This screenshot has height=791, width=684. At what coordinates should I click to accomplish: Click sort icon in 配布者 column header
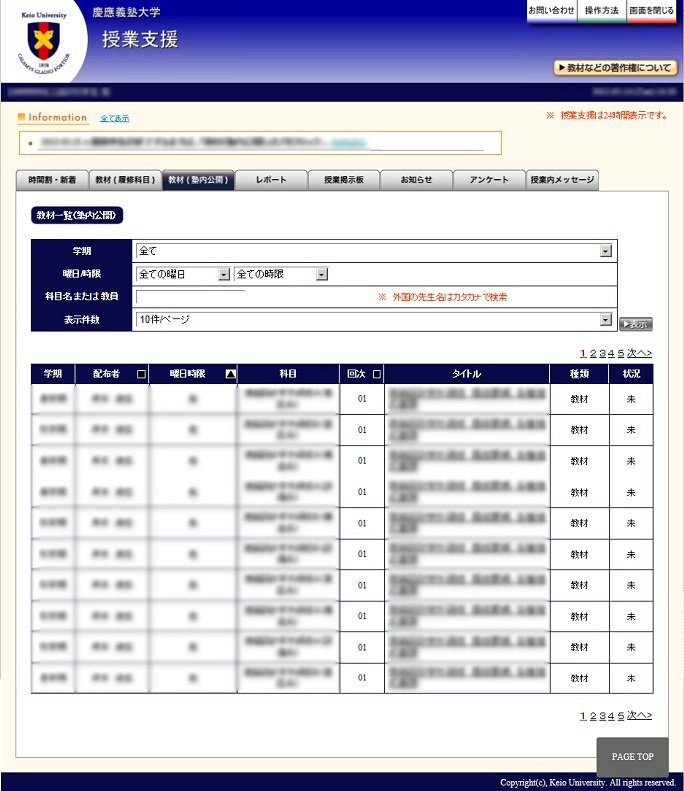point(141,374)
